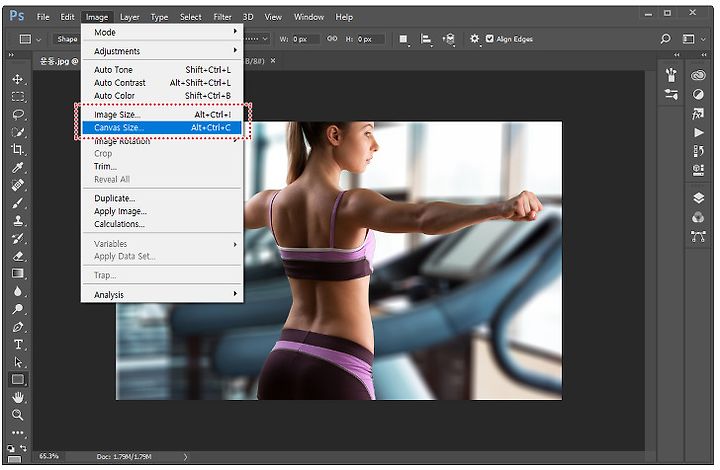Select the Quick Selection tool
720x470 pixels.
click(x=17, y=132)
